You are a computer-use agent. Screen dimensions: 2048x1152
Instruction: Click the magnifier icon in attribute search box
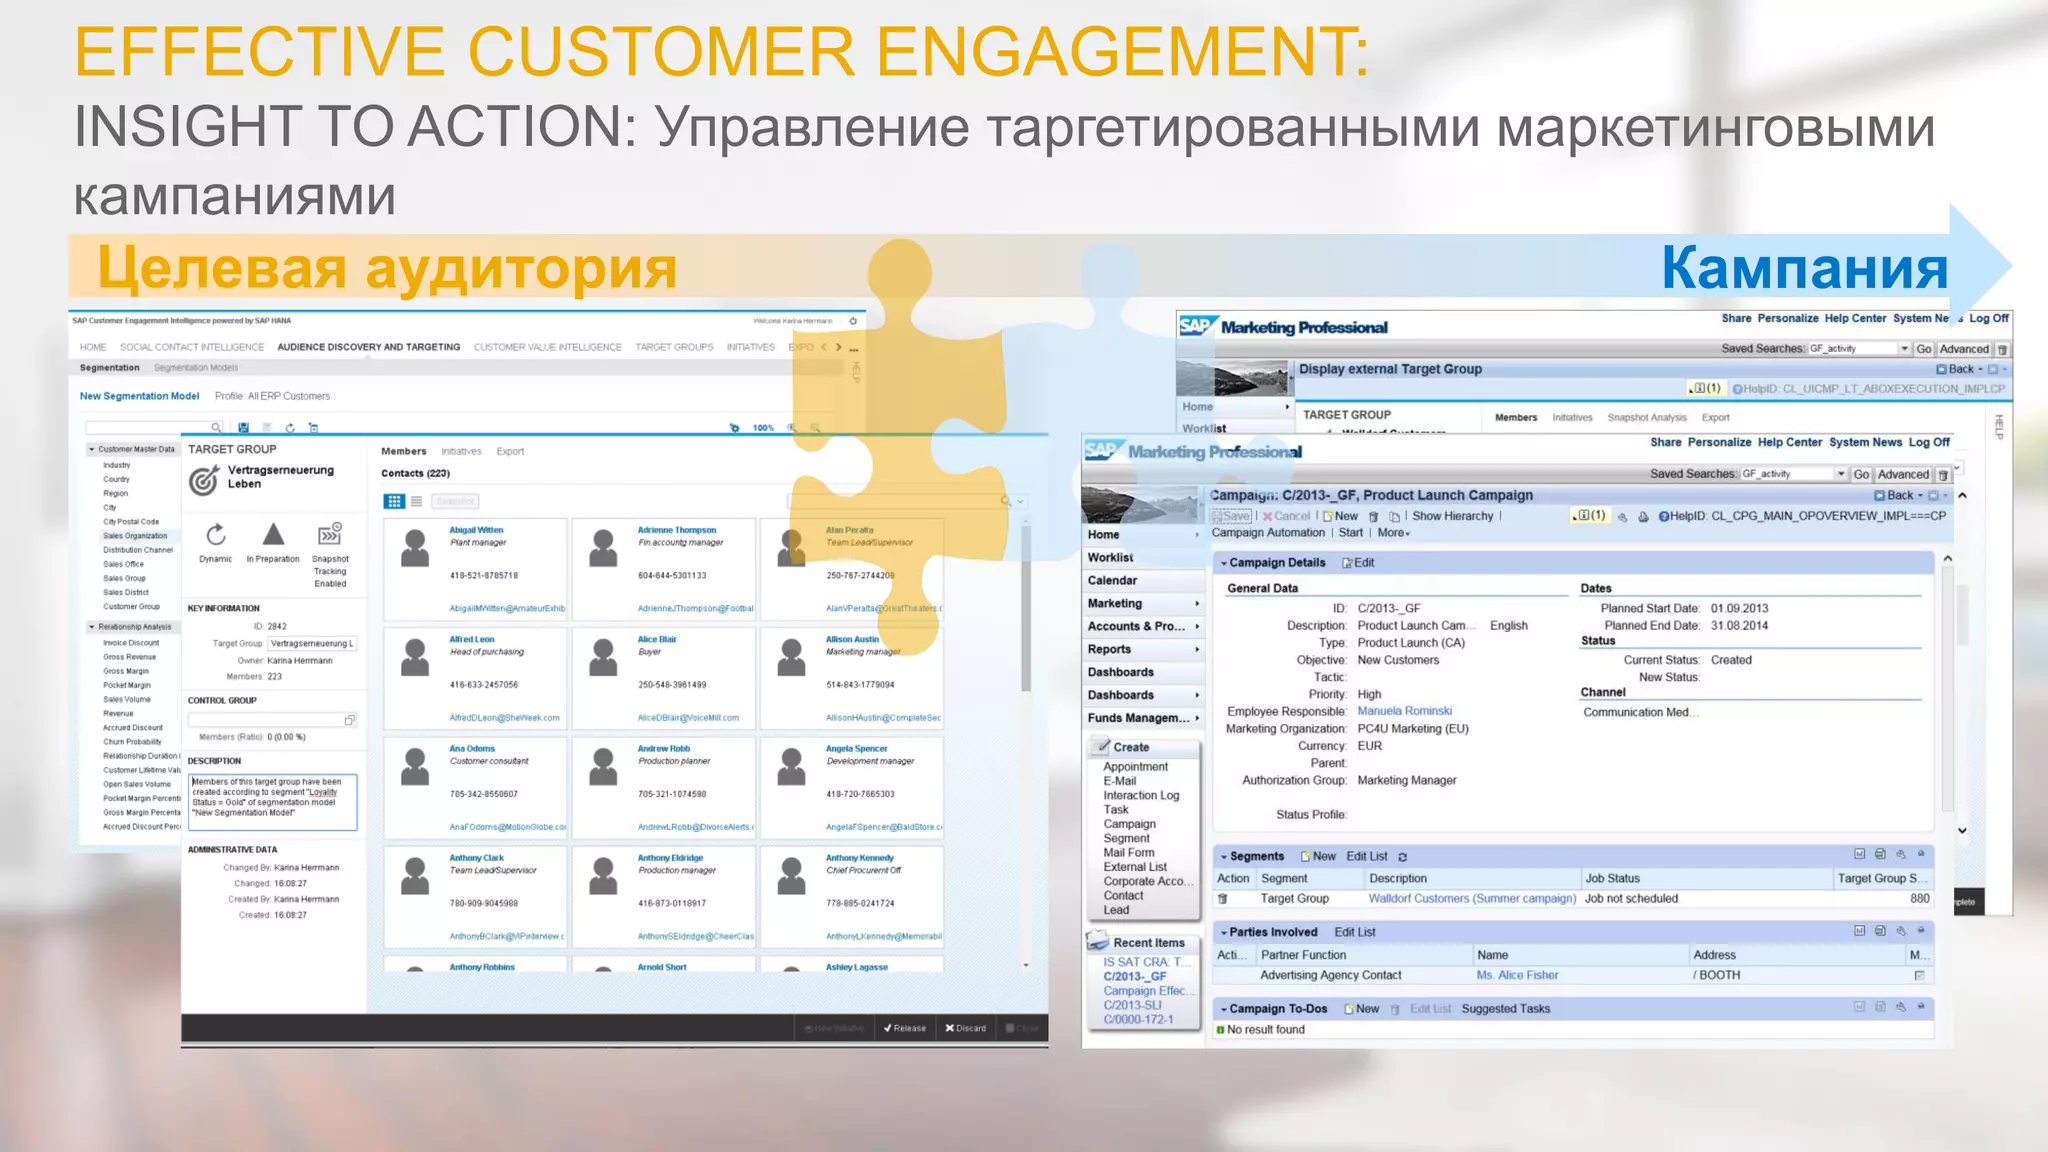click(x=216, y=428)
